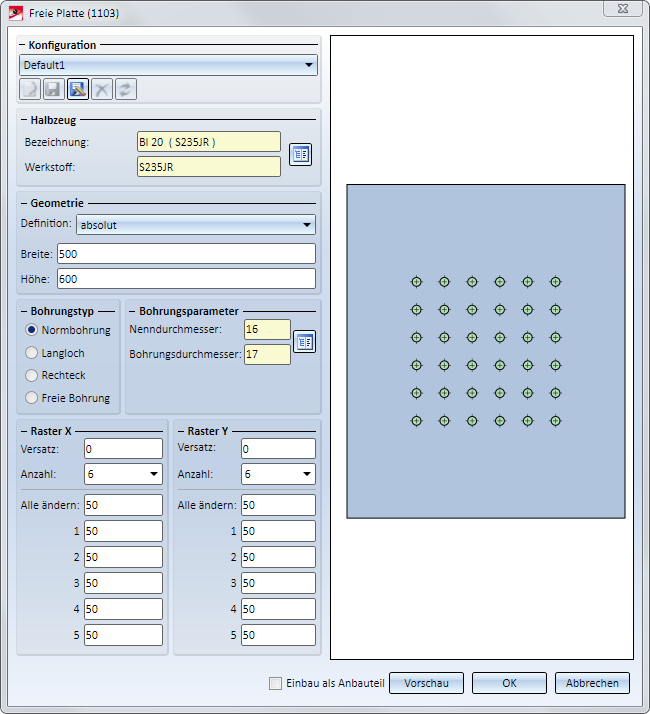Click the save configuration disk icon
The image size is (650, 714).
54,89
